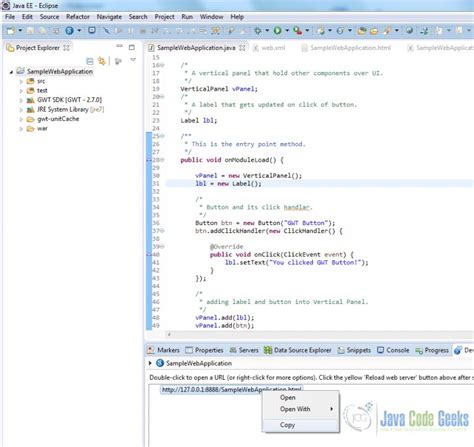Open the Navigate menu
Viewport: 474px width, 447px height.
(109, 17)
